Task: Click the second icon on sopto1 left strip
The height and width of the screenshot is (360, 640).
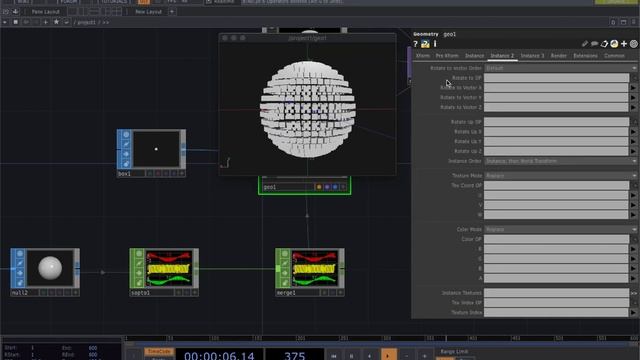Action: coord(139,263)
